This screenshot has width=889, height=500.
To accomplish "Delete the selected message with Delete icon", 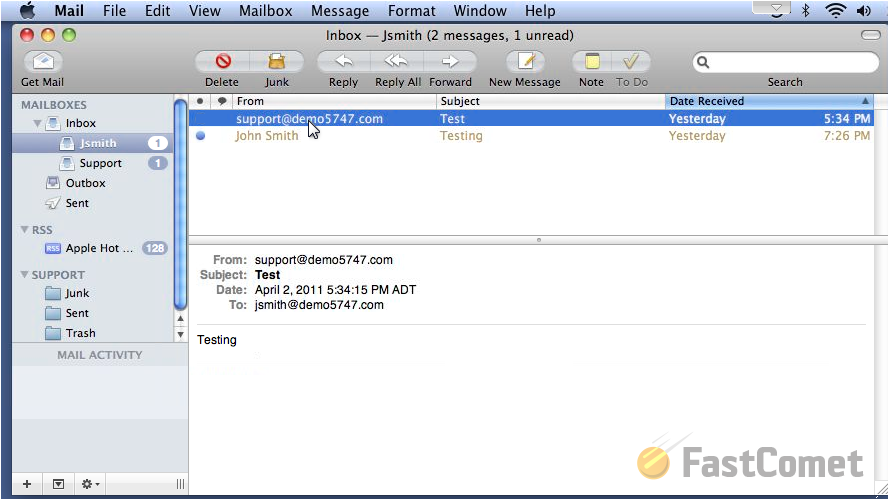I will click(x=222, y=61).
